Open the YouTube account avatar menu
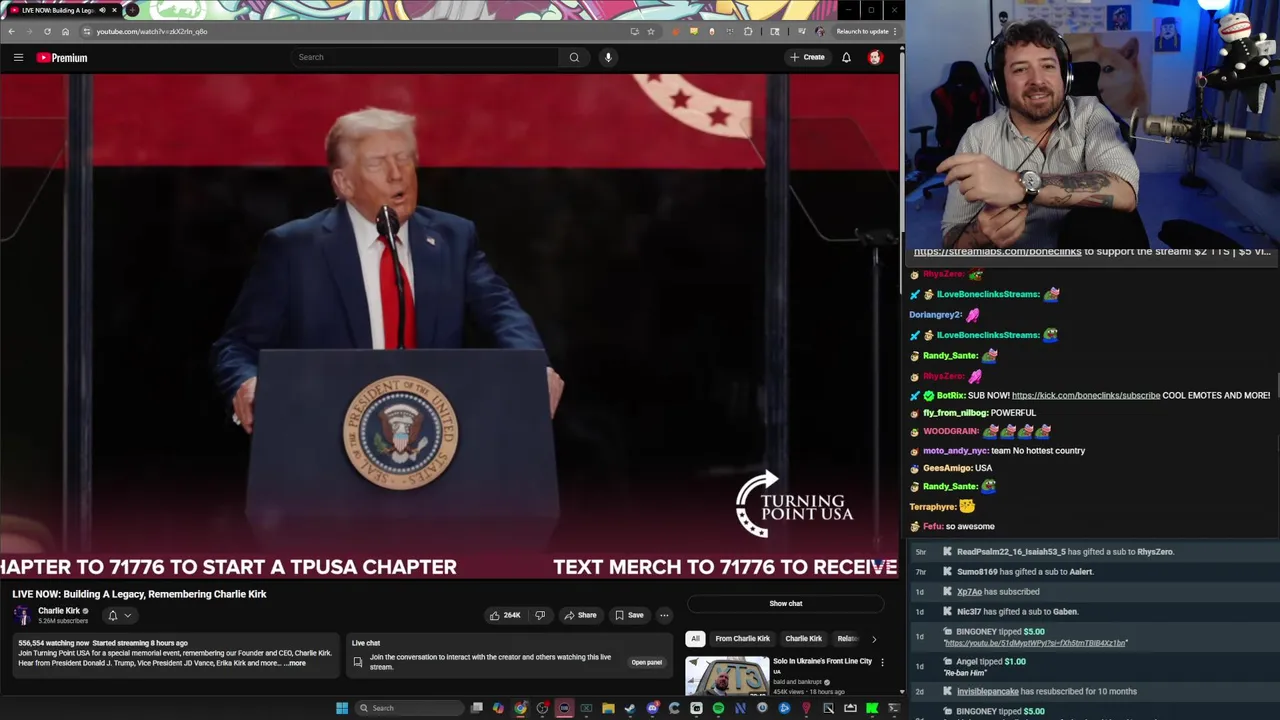Screen dimensions: 1280x720 875,57
